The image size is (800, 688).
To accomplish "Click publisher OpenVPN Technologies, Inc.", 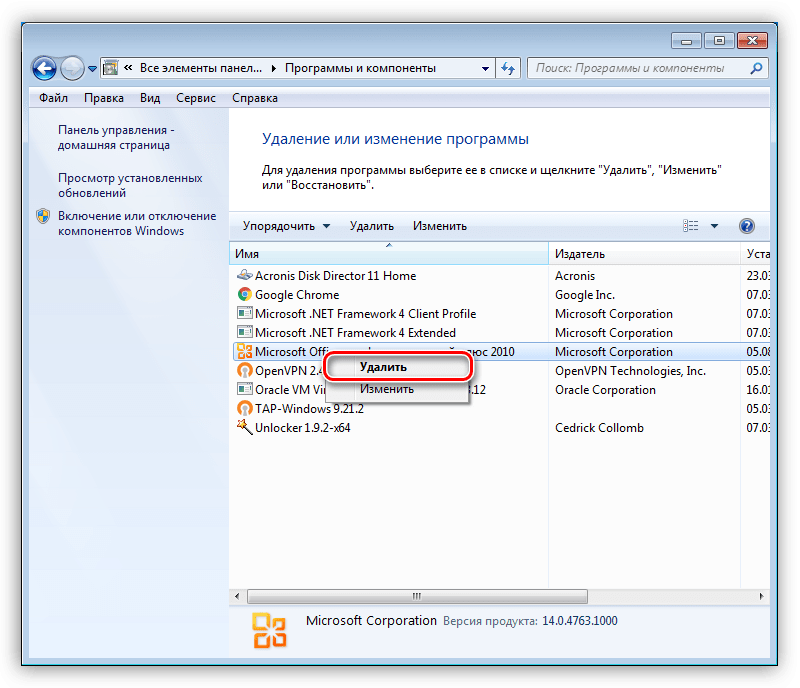I will pos(630,371).
